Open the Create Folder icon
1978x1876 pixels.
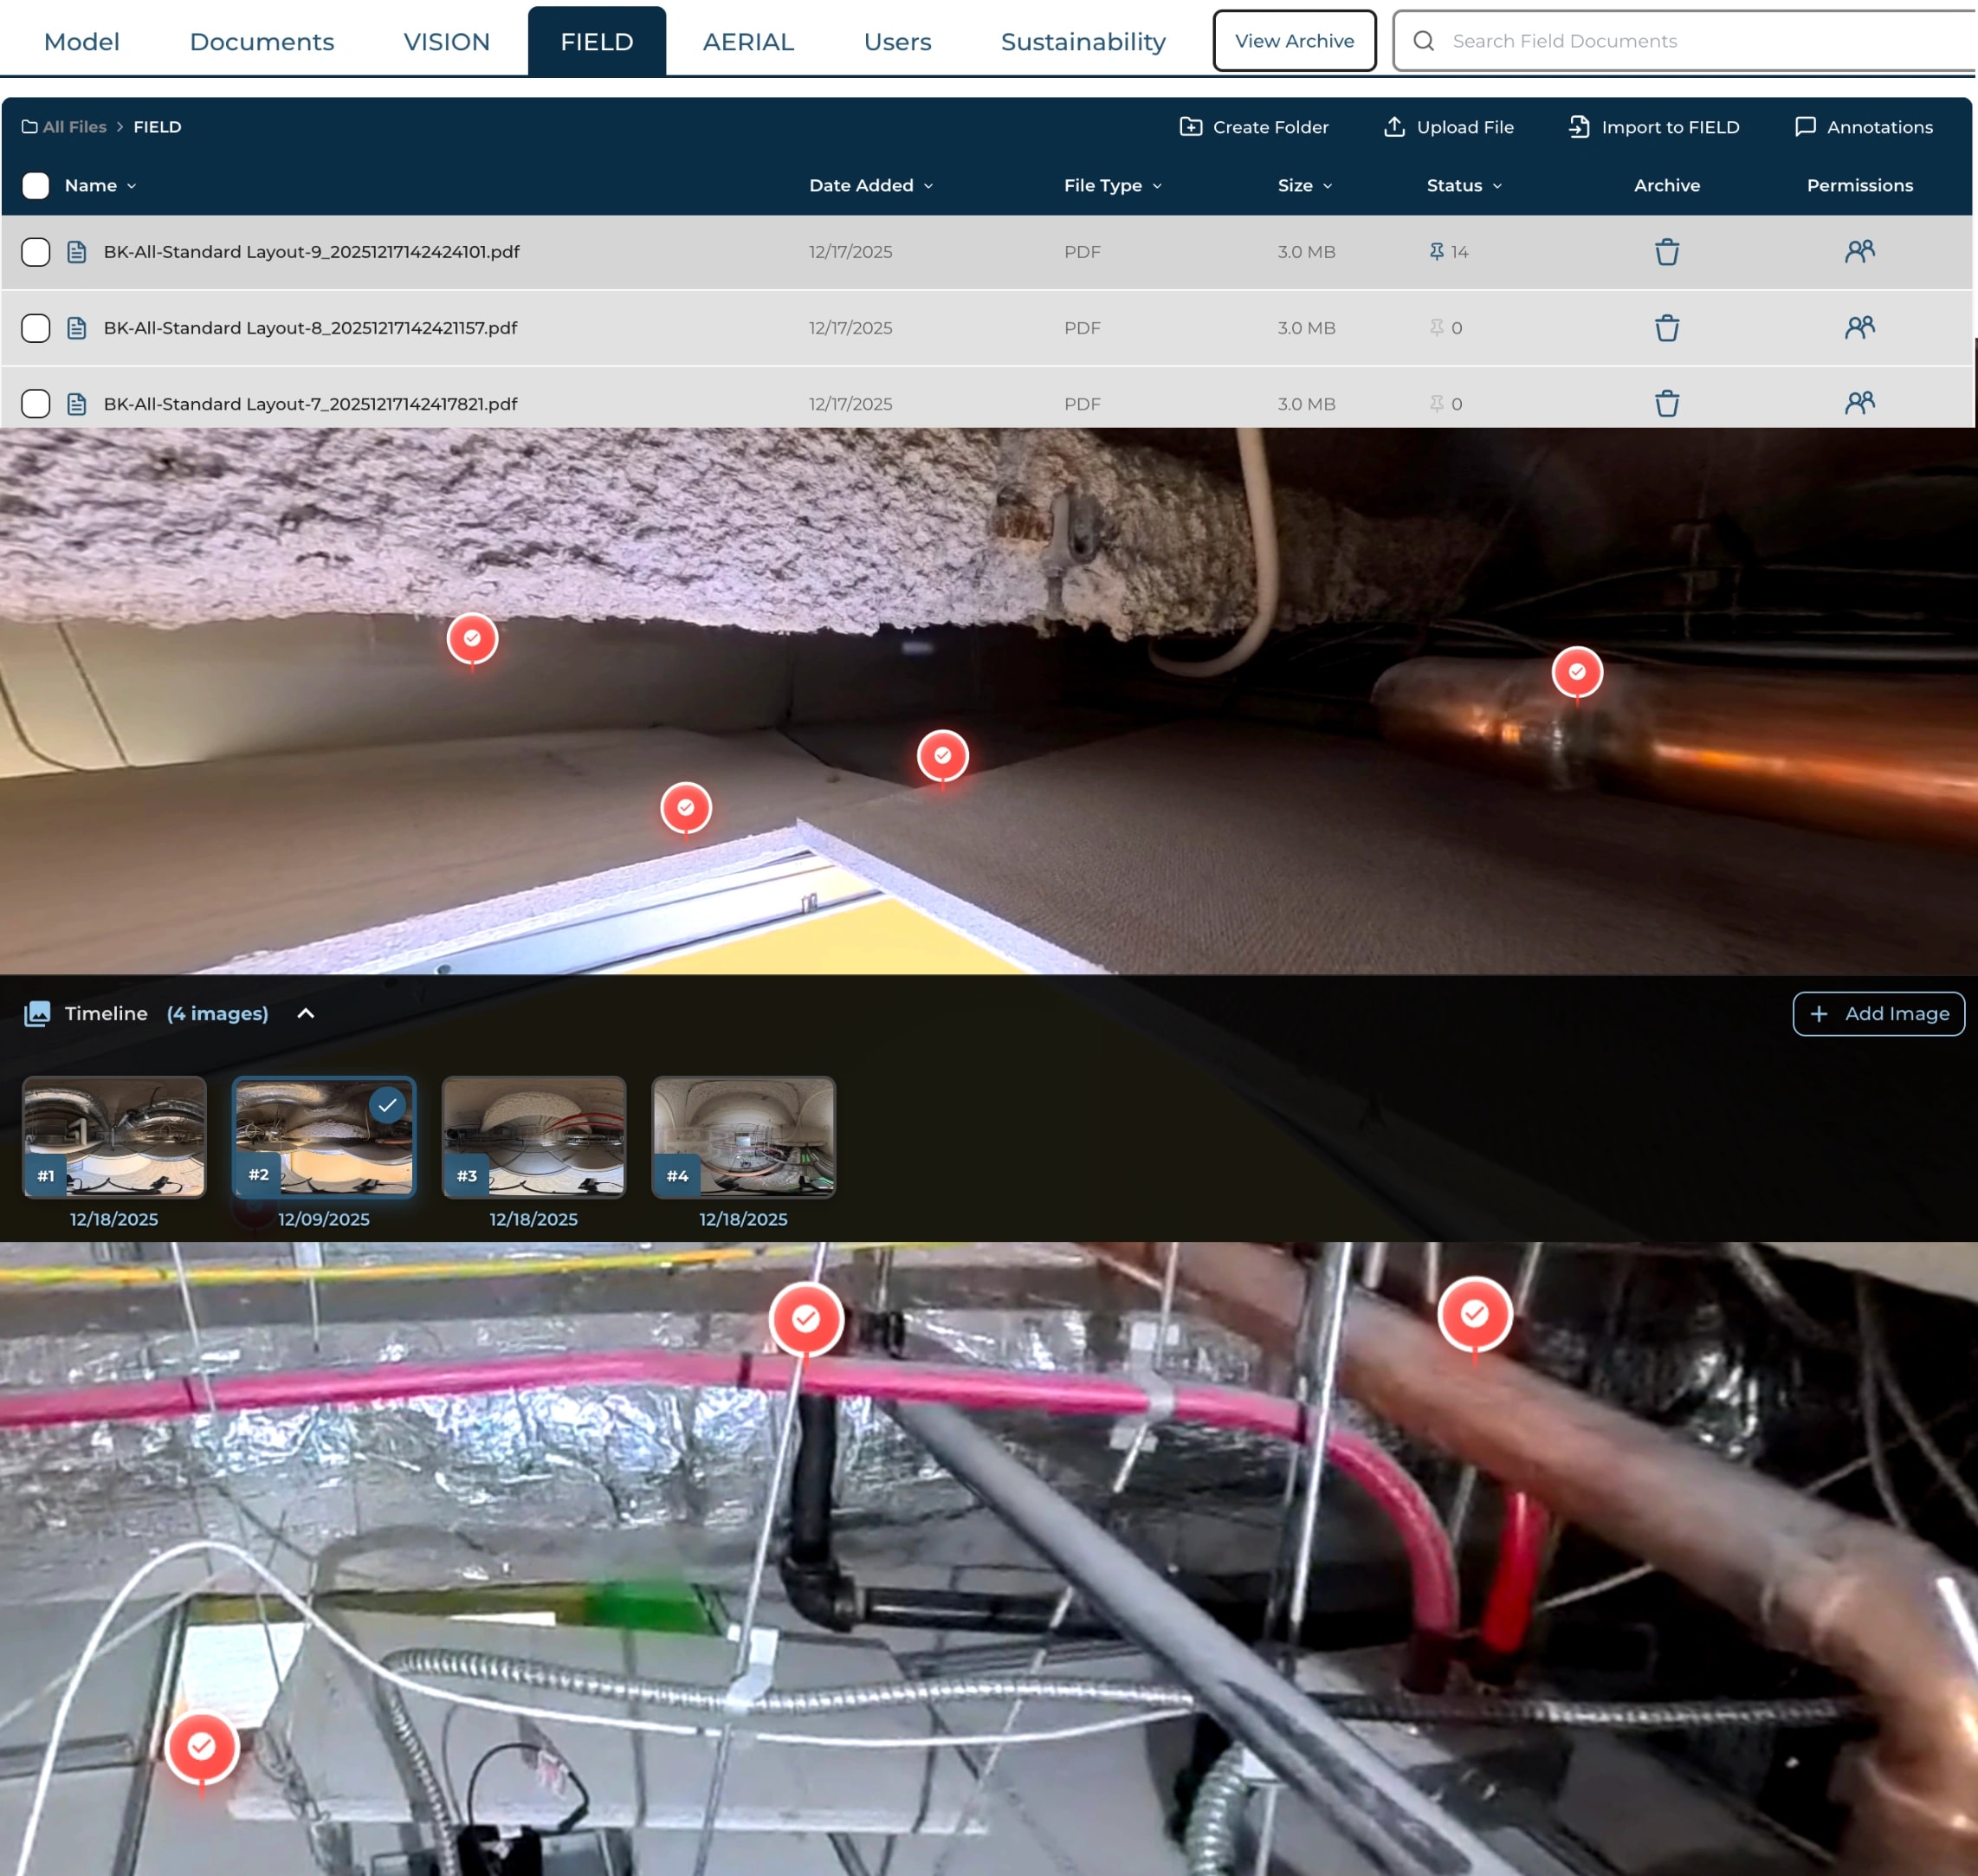coord(1192,127)
